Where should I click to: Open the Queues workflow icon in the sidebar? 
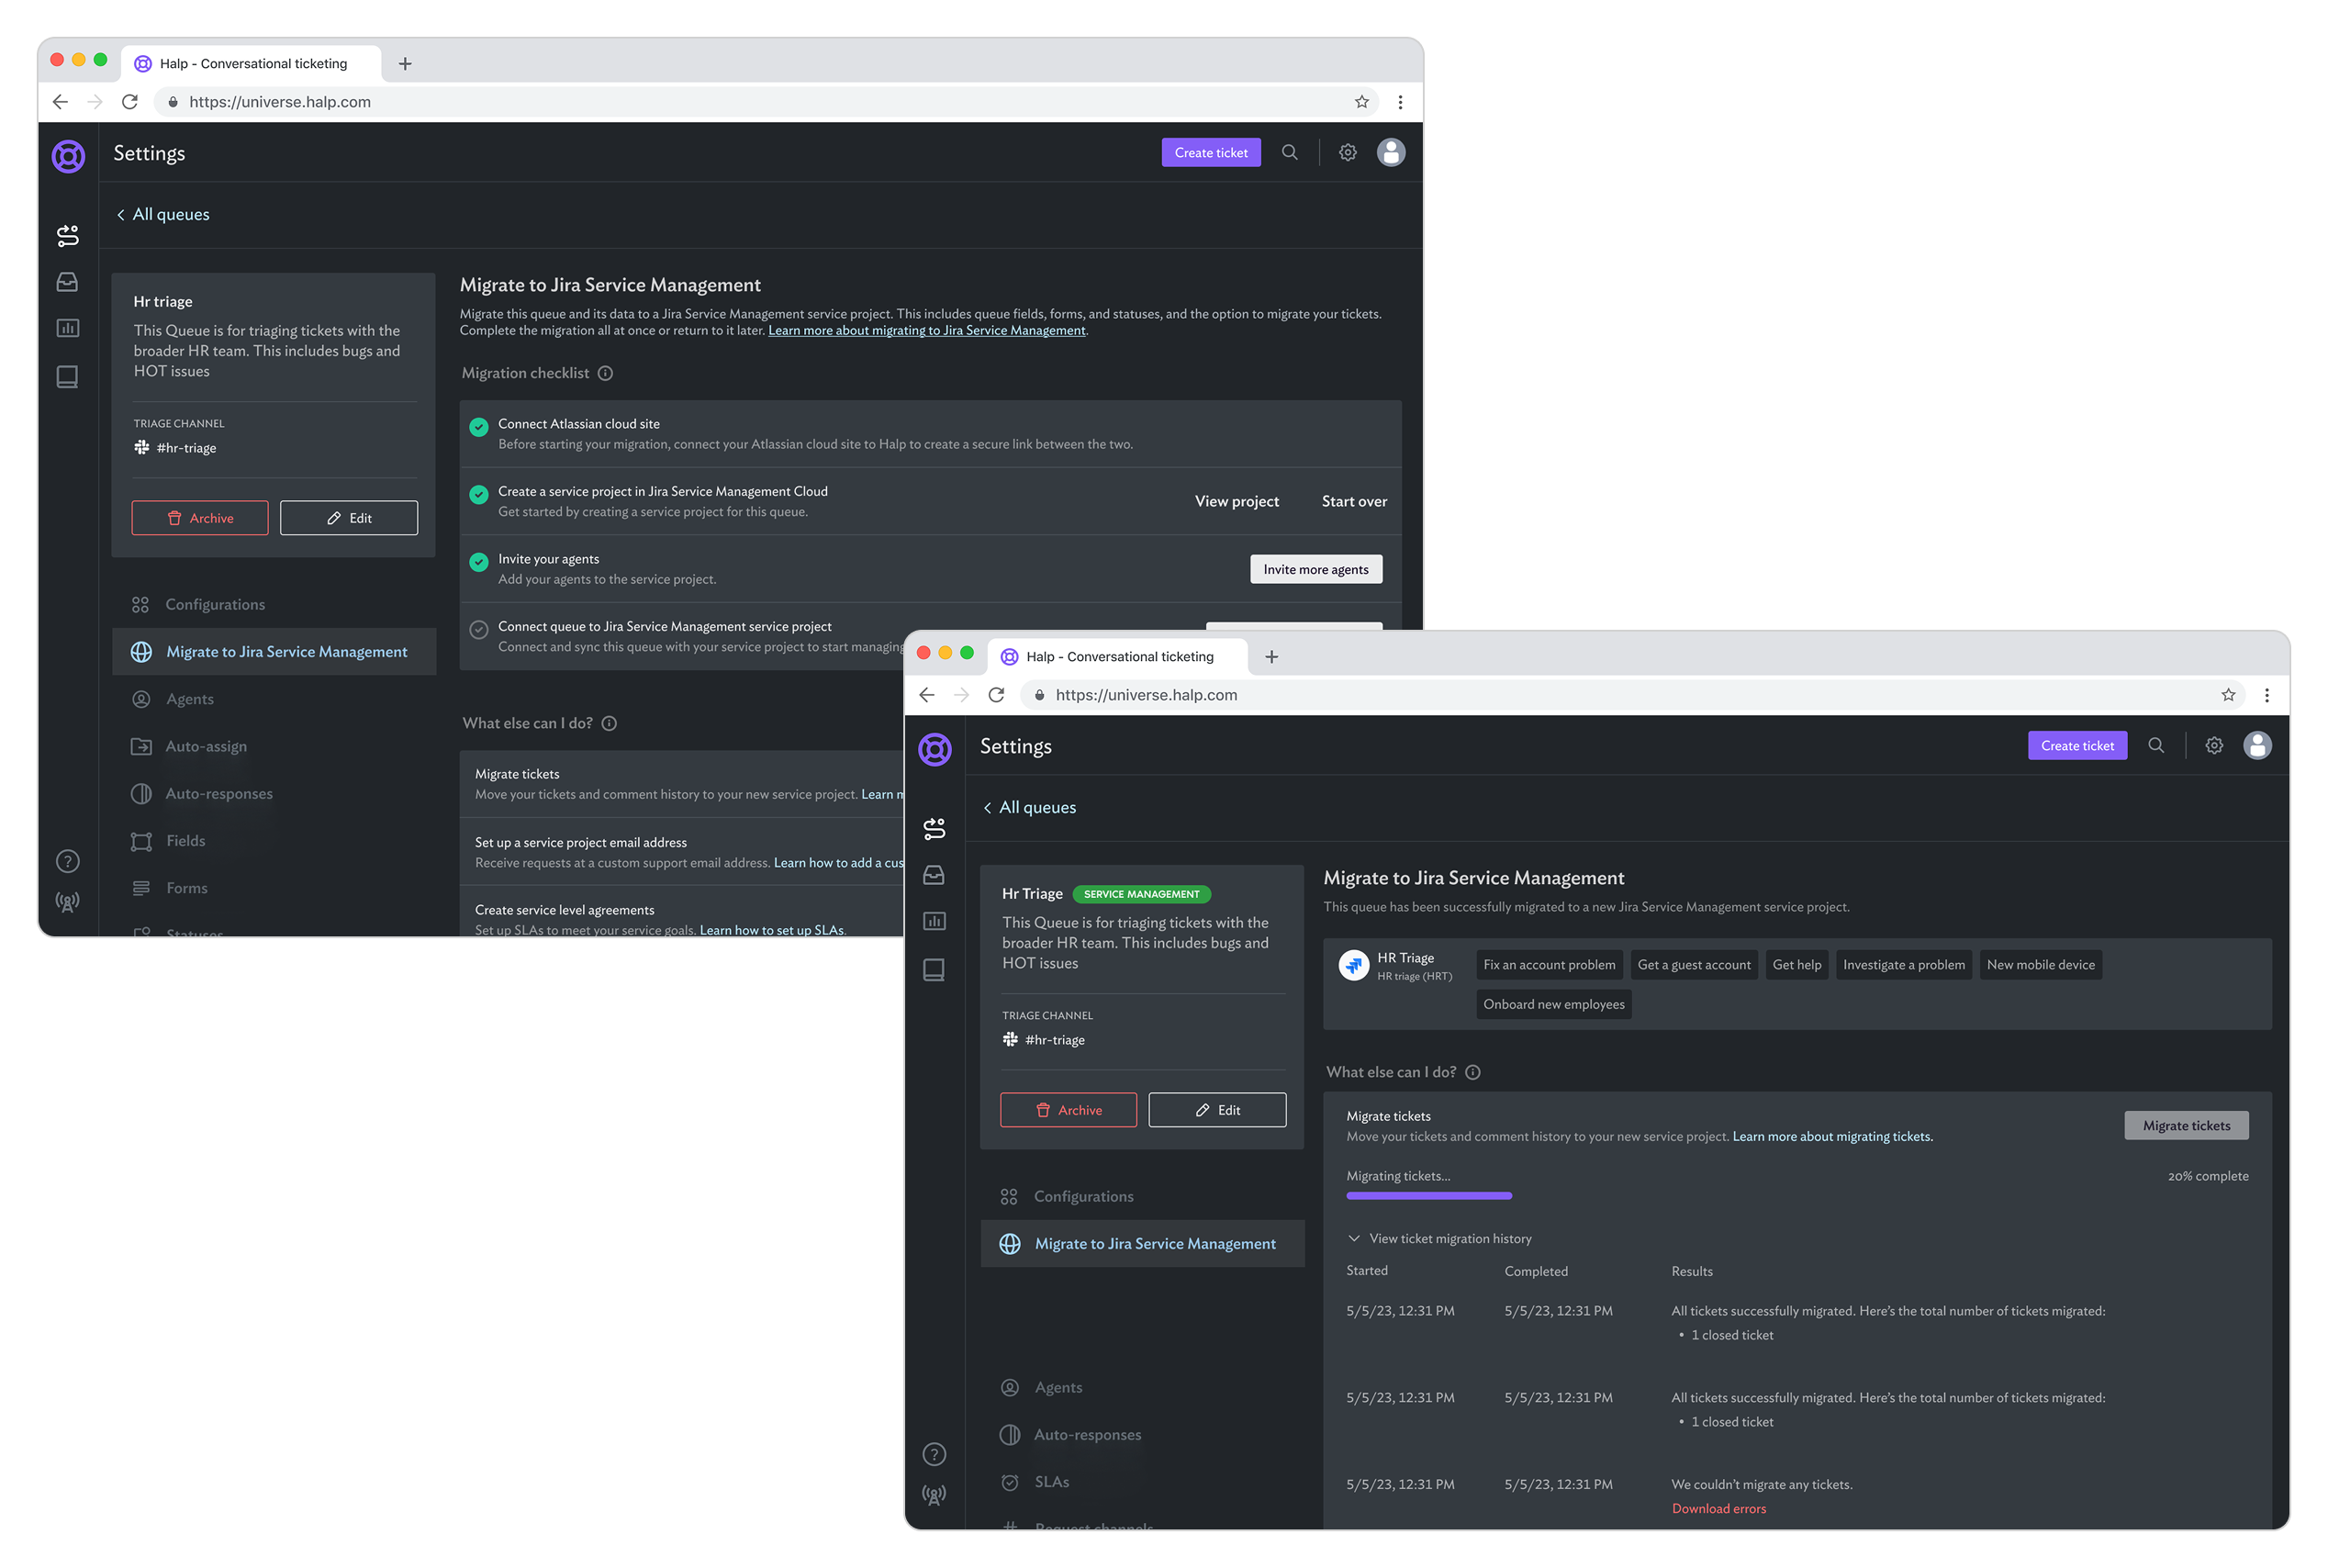click(67, 235)
